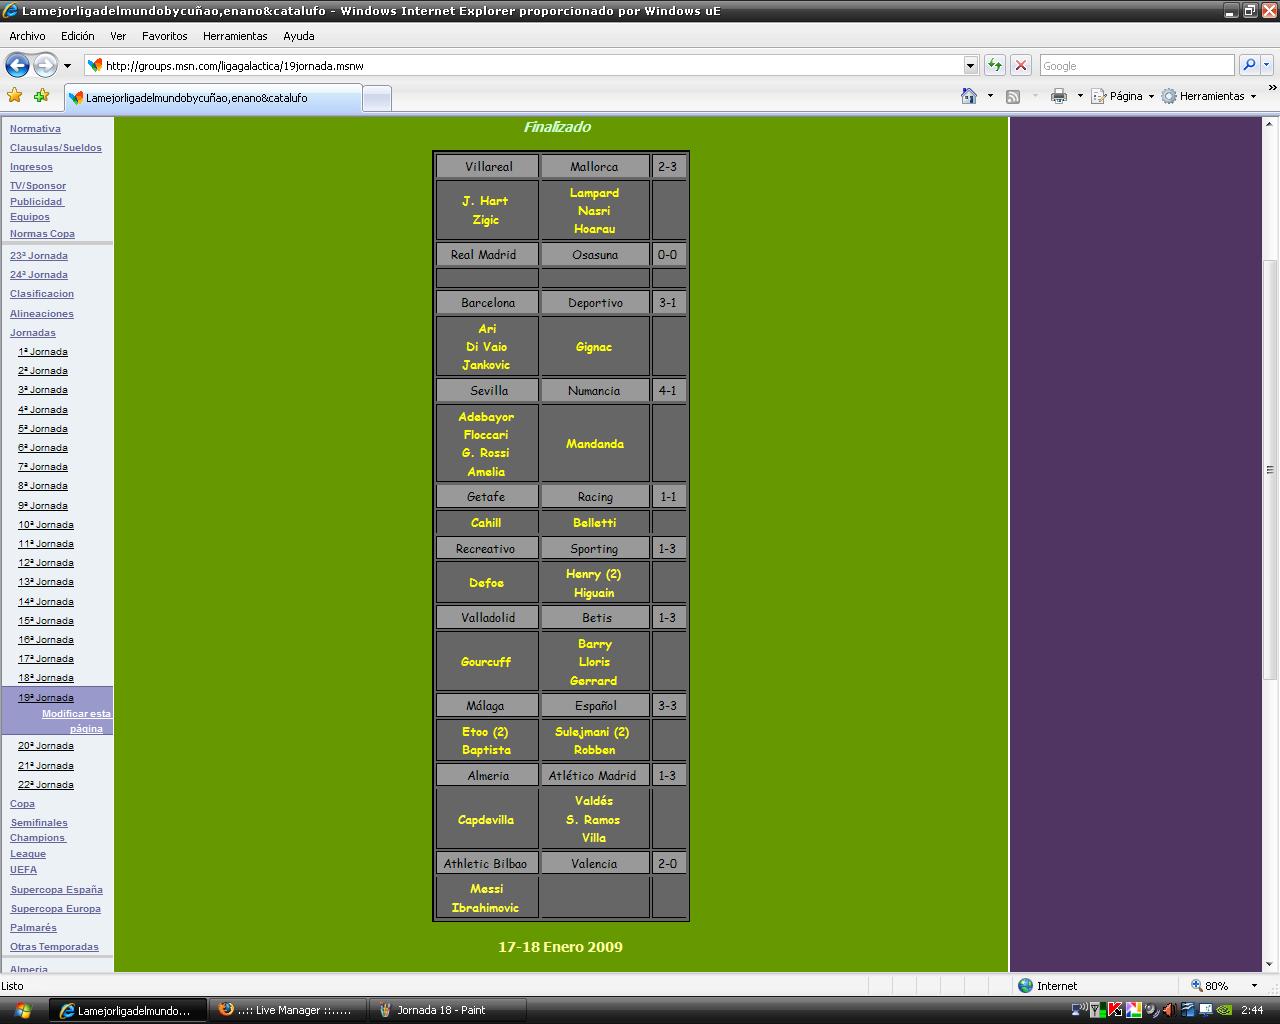Select the Lamejorligadelmundo browser tab
The width and height of the screenshot is (1280, 1024).
pos(213,98)
